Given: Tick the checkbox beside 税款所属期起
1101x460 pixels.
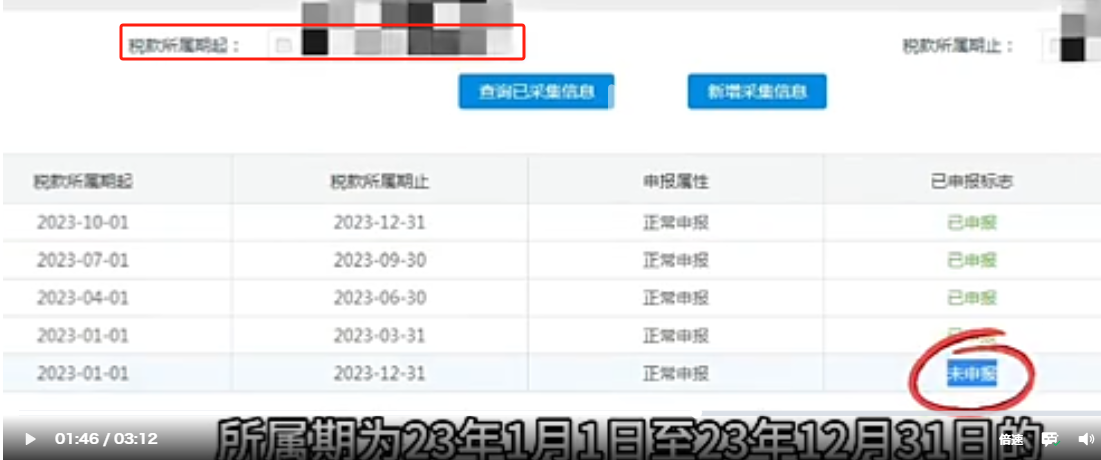Looking at the screenshot, I should (x=284, y=45).
